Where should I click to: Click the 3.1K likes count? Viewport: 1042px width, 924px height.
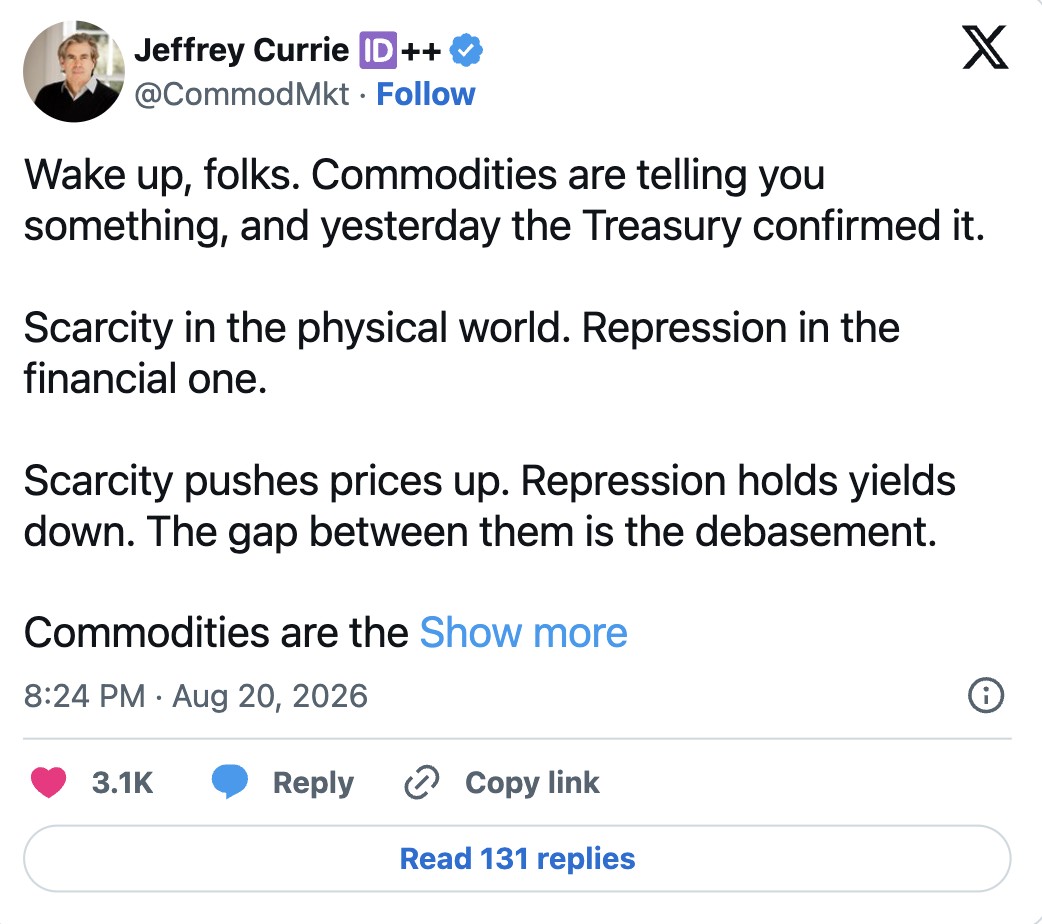[122, 782]
